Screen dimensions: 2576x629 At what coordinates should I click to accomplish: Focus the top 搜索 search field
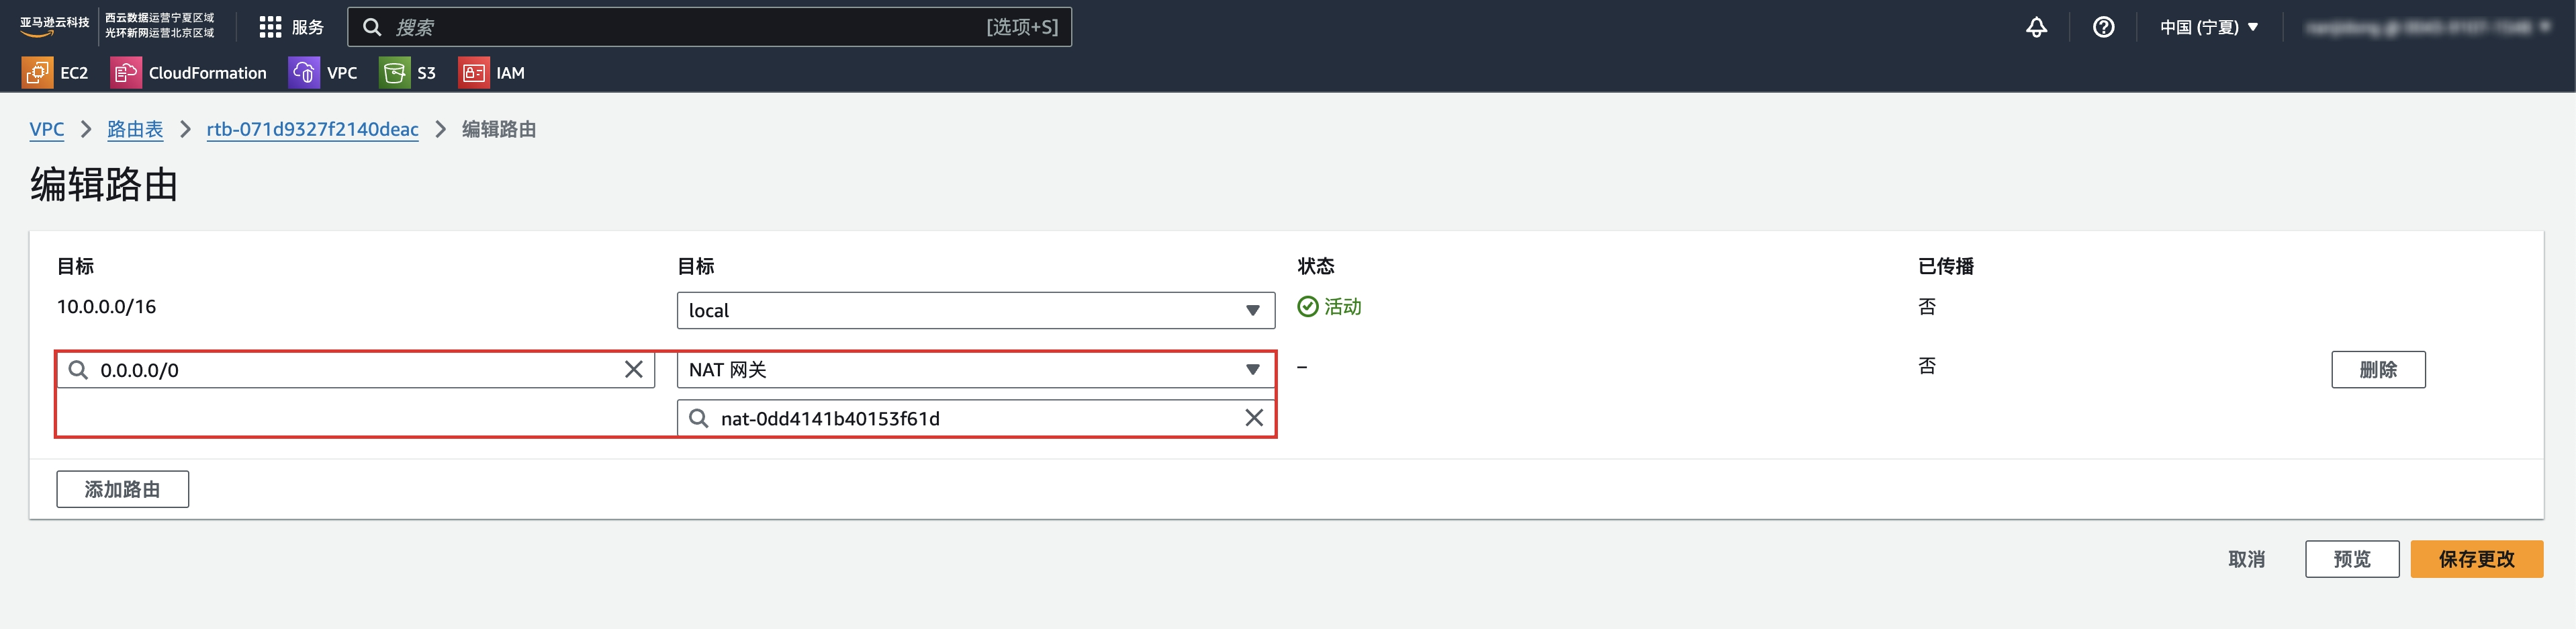pos(709,27)
